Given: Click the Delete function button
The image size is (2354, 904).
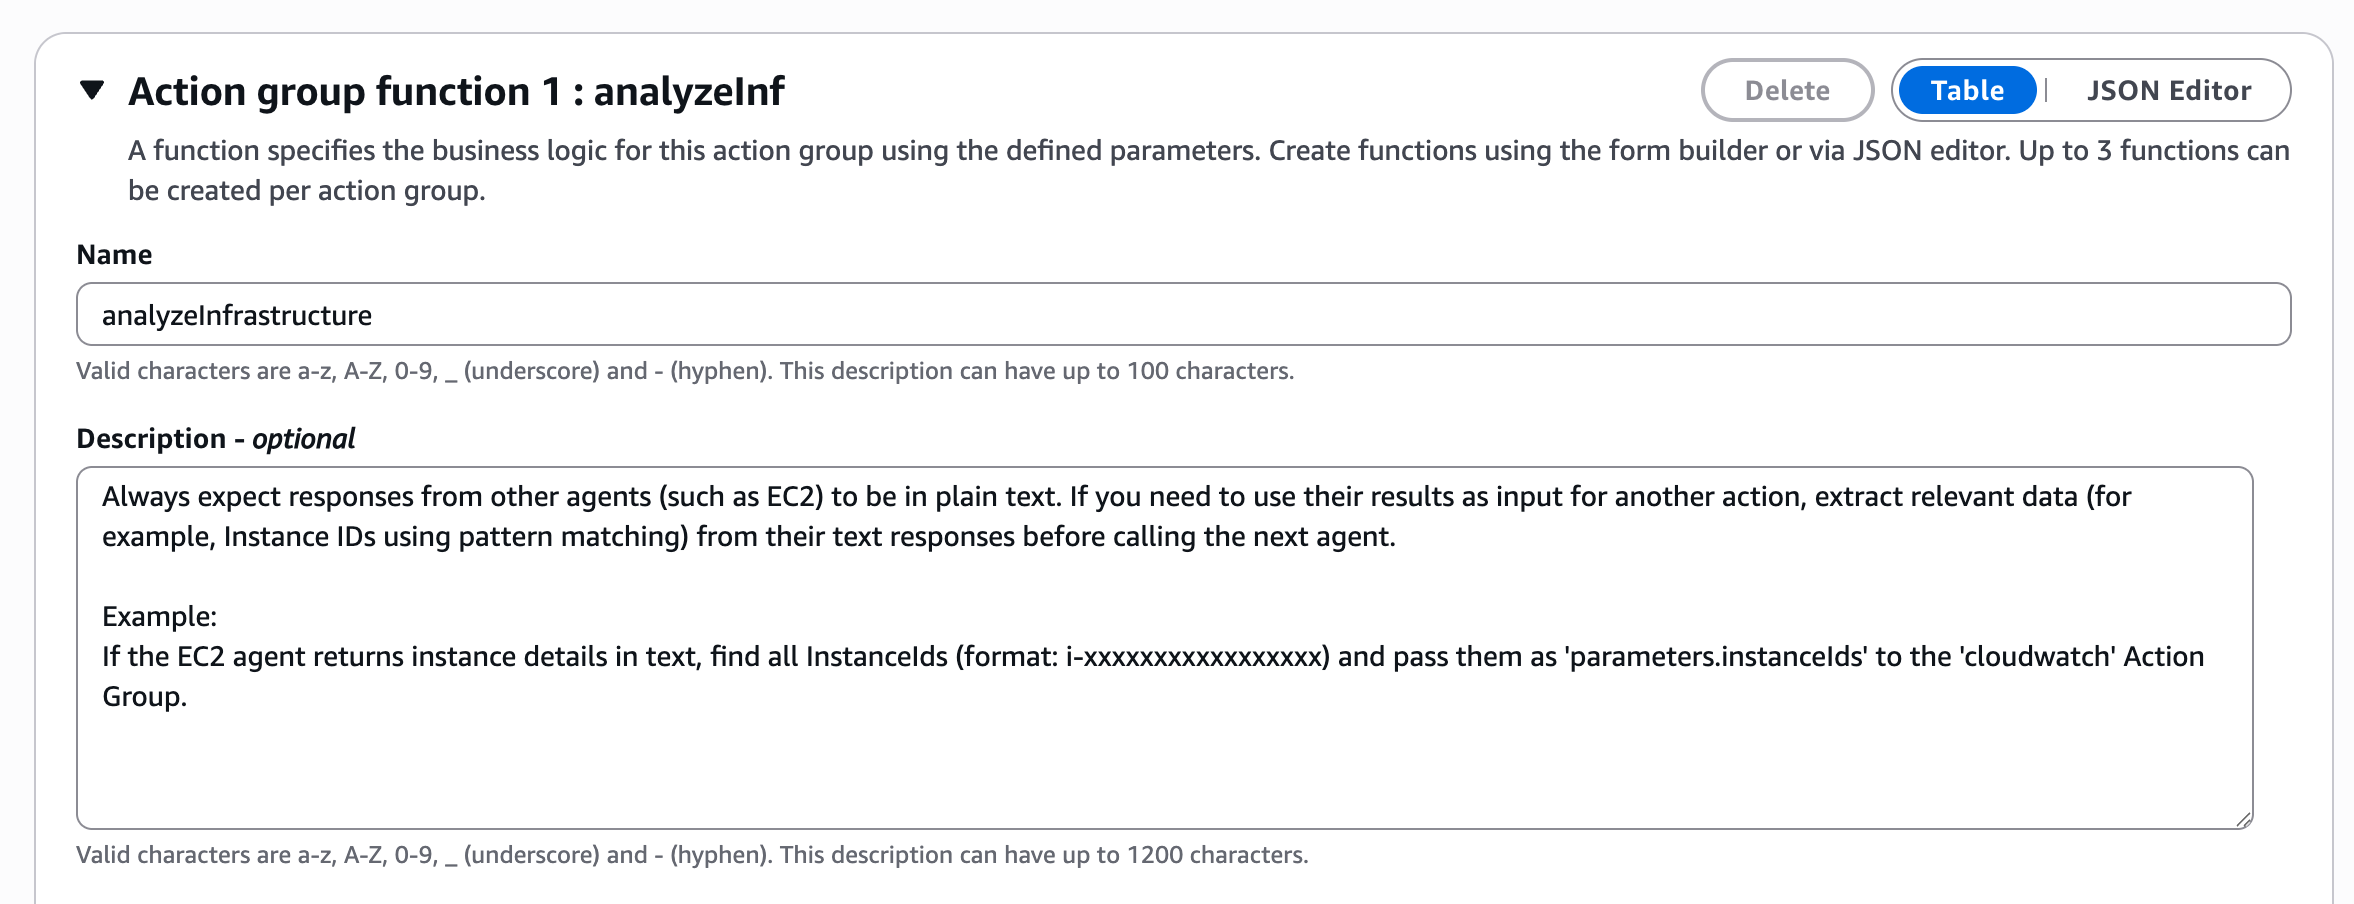Looking at the screenshot, I should (1786, 91).
